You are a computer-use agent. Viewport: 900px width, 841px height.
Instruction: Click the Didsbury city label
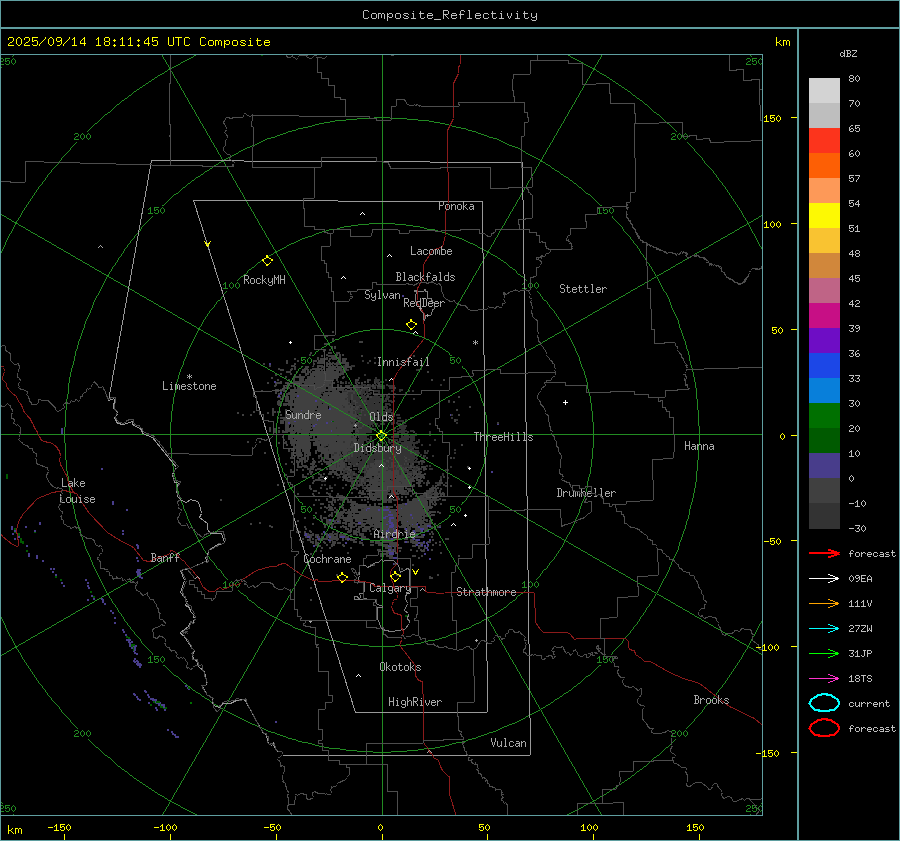(x=377, y=448)
